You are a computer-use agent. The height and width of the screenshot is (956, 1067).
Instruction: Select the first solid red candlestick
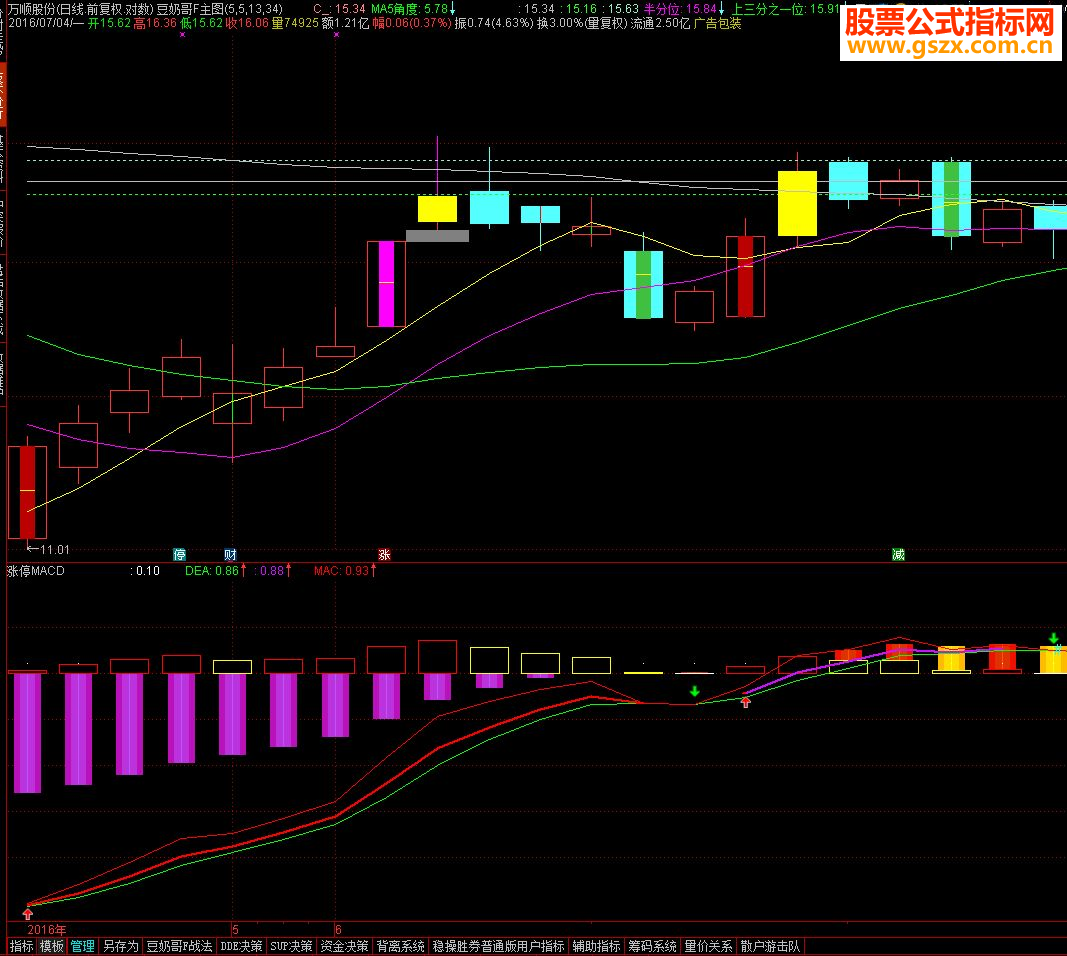coord(27,492)
